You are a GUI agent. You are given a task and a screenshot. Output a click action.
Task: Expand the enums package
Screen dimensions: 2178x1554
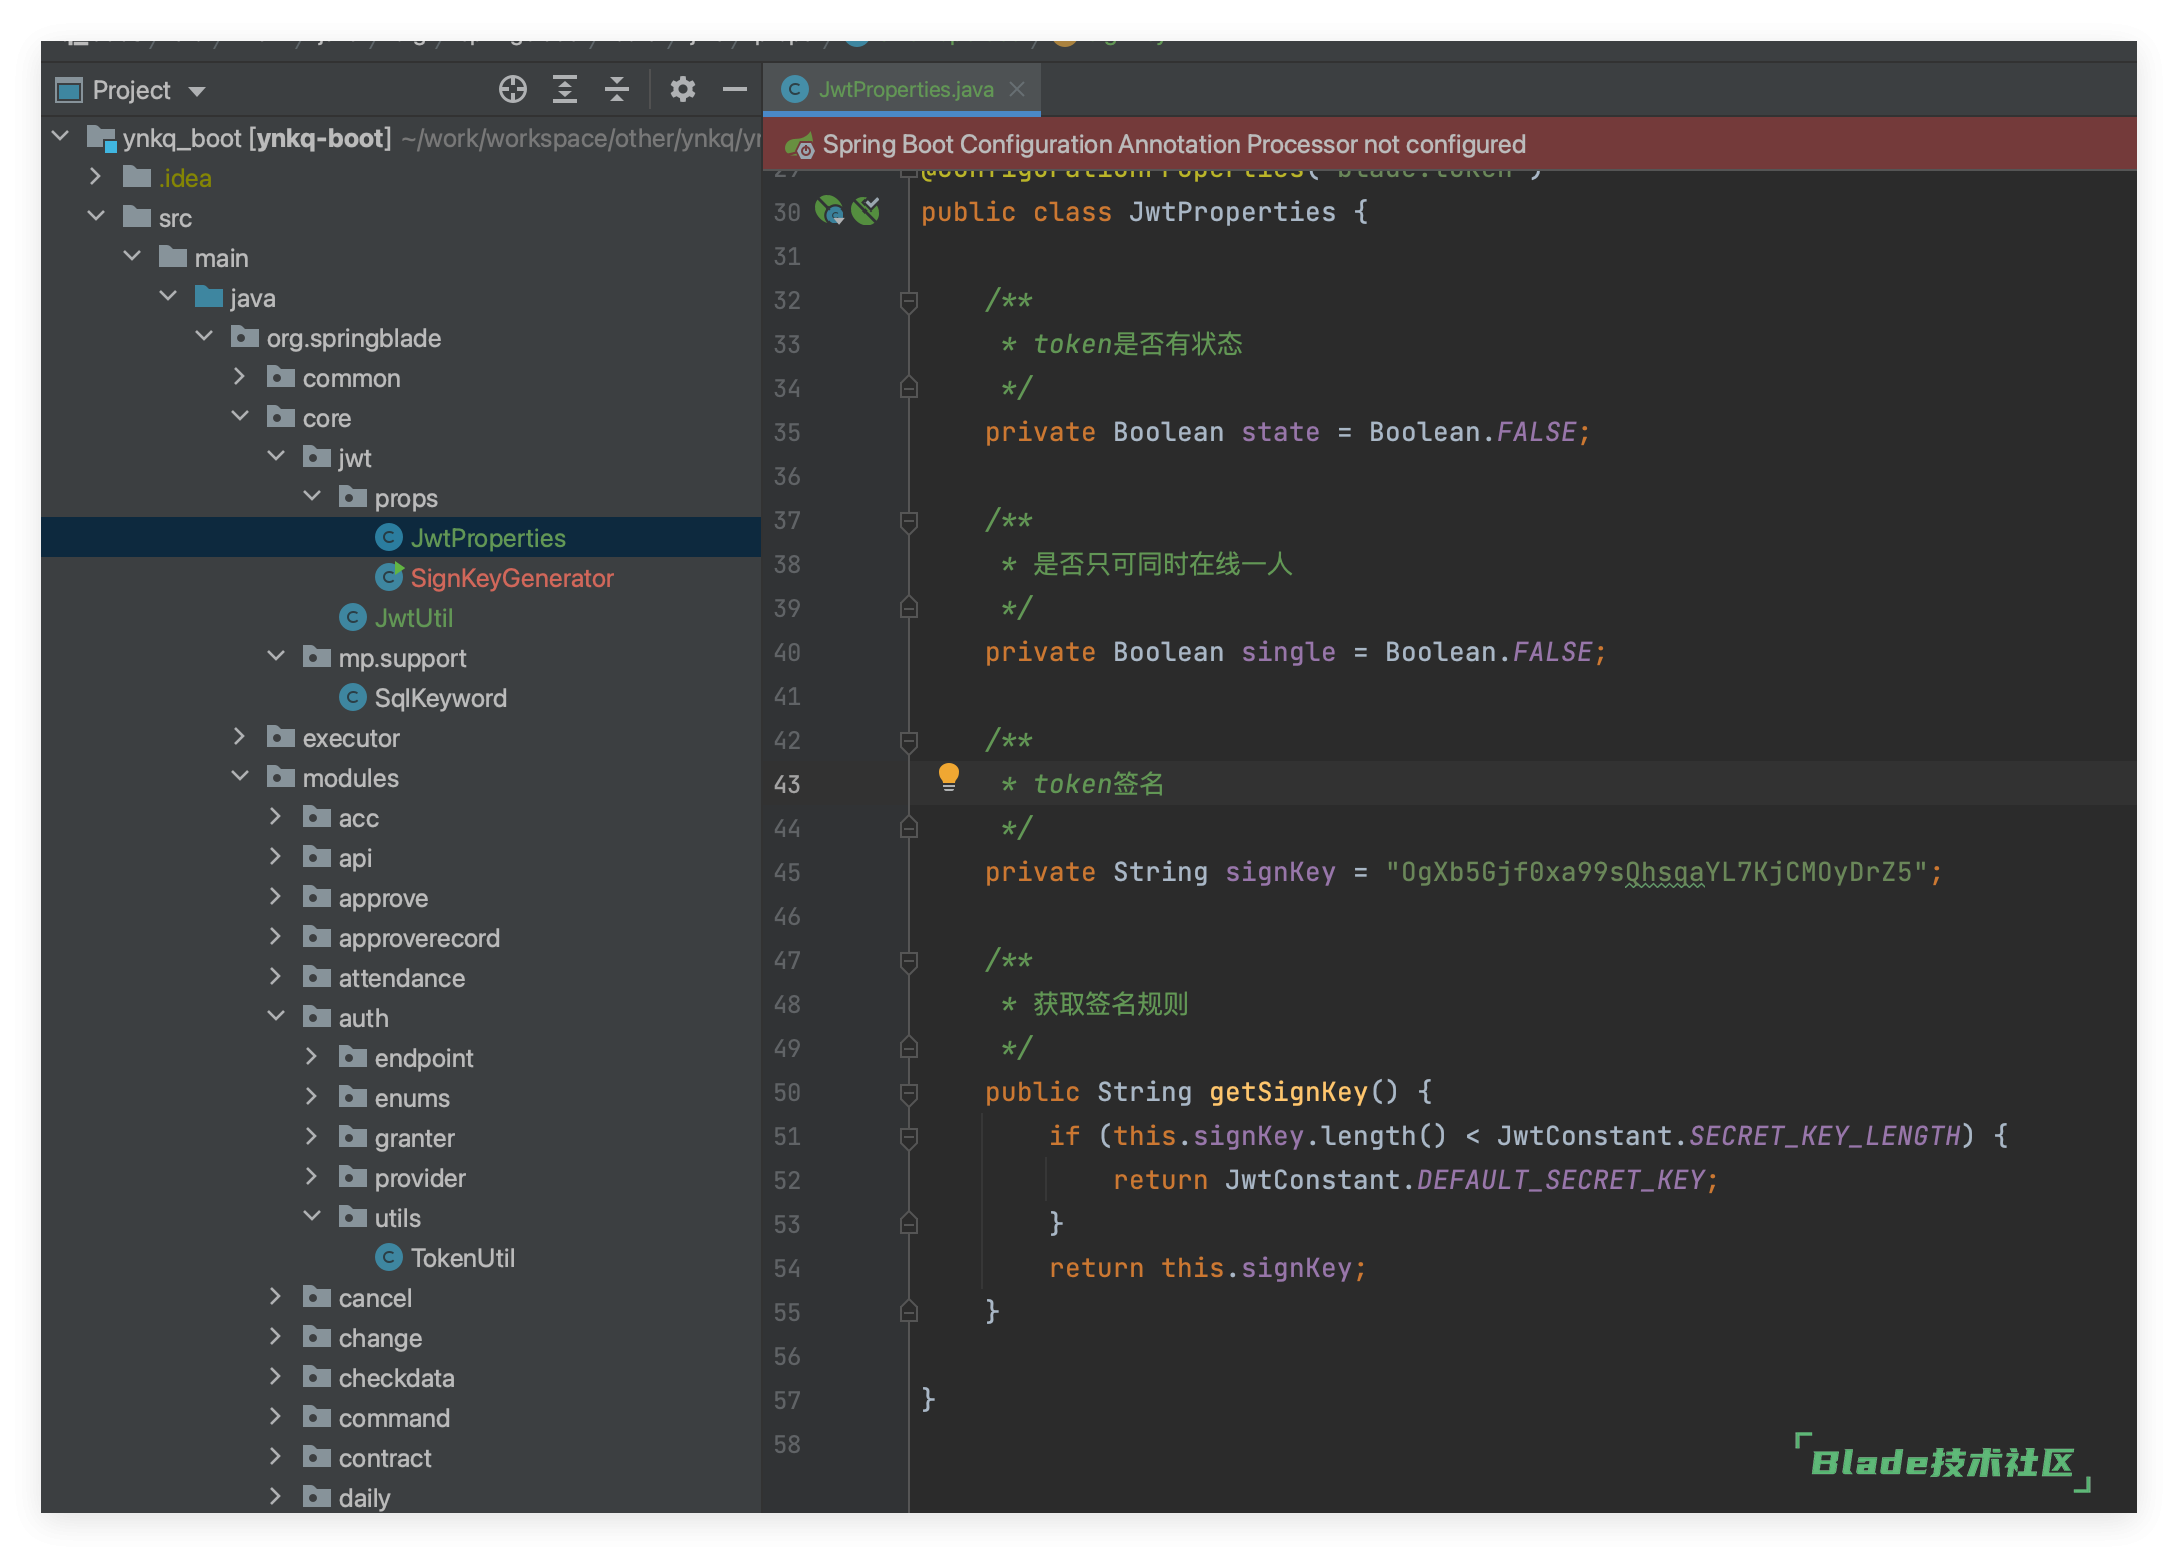(x=312, y=1097)
